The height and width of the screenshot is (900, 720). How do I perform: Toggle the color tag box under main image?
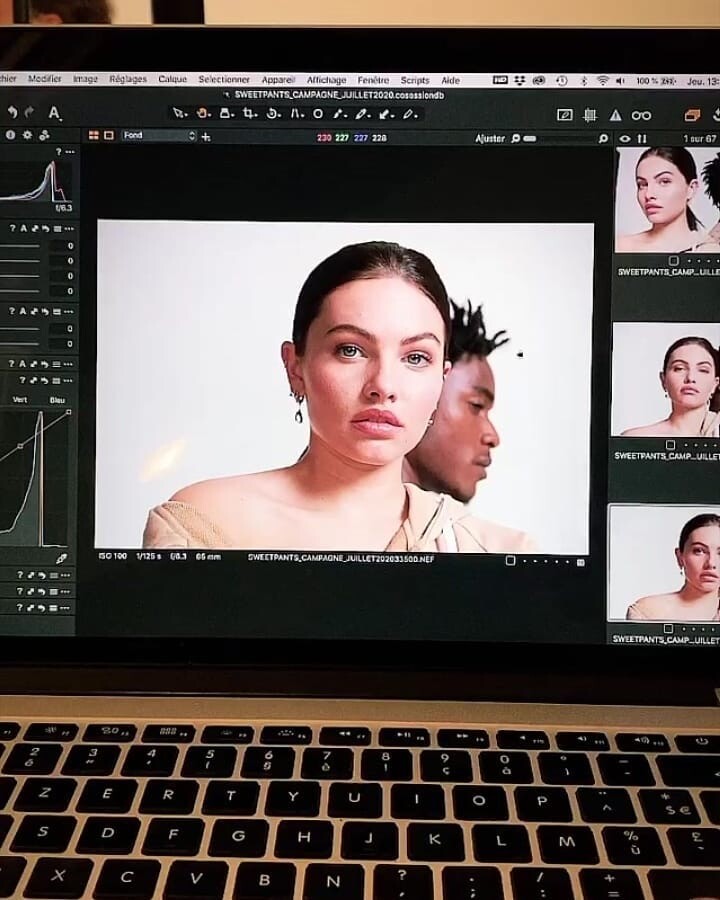pyautogui.click(x=510, y=561)
